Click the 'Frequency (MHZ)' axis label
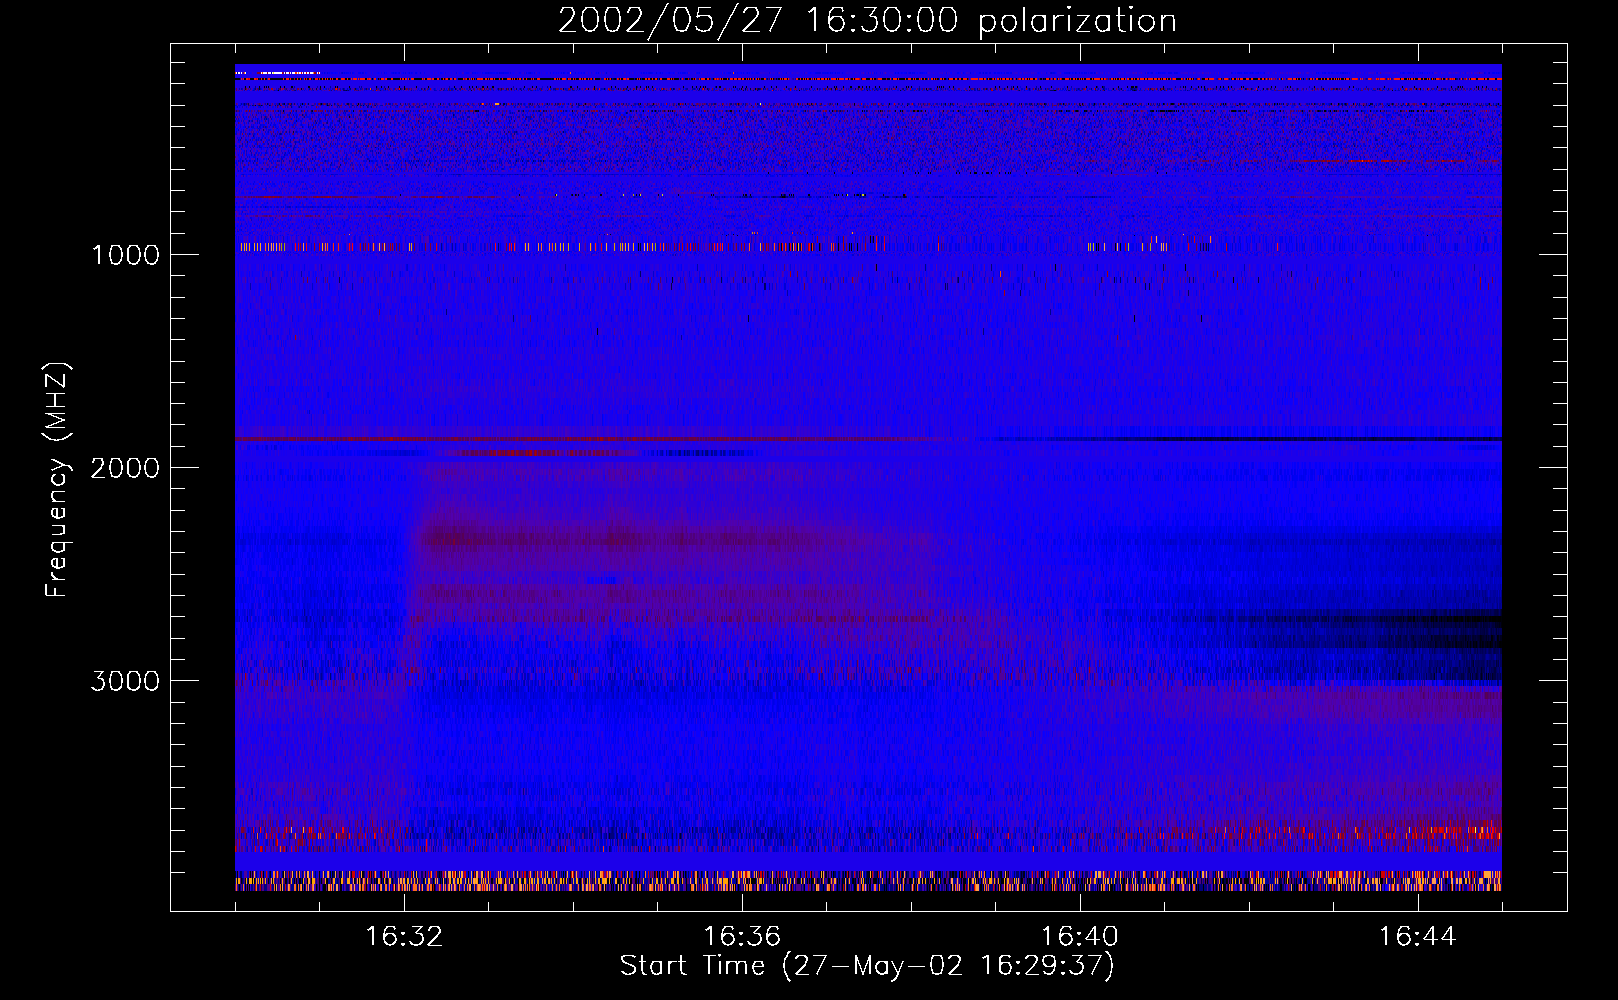 [x=57, y=480]
